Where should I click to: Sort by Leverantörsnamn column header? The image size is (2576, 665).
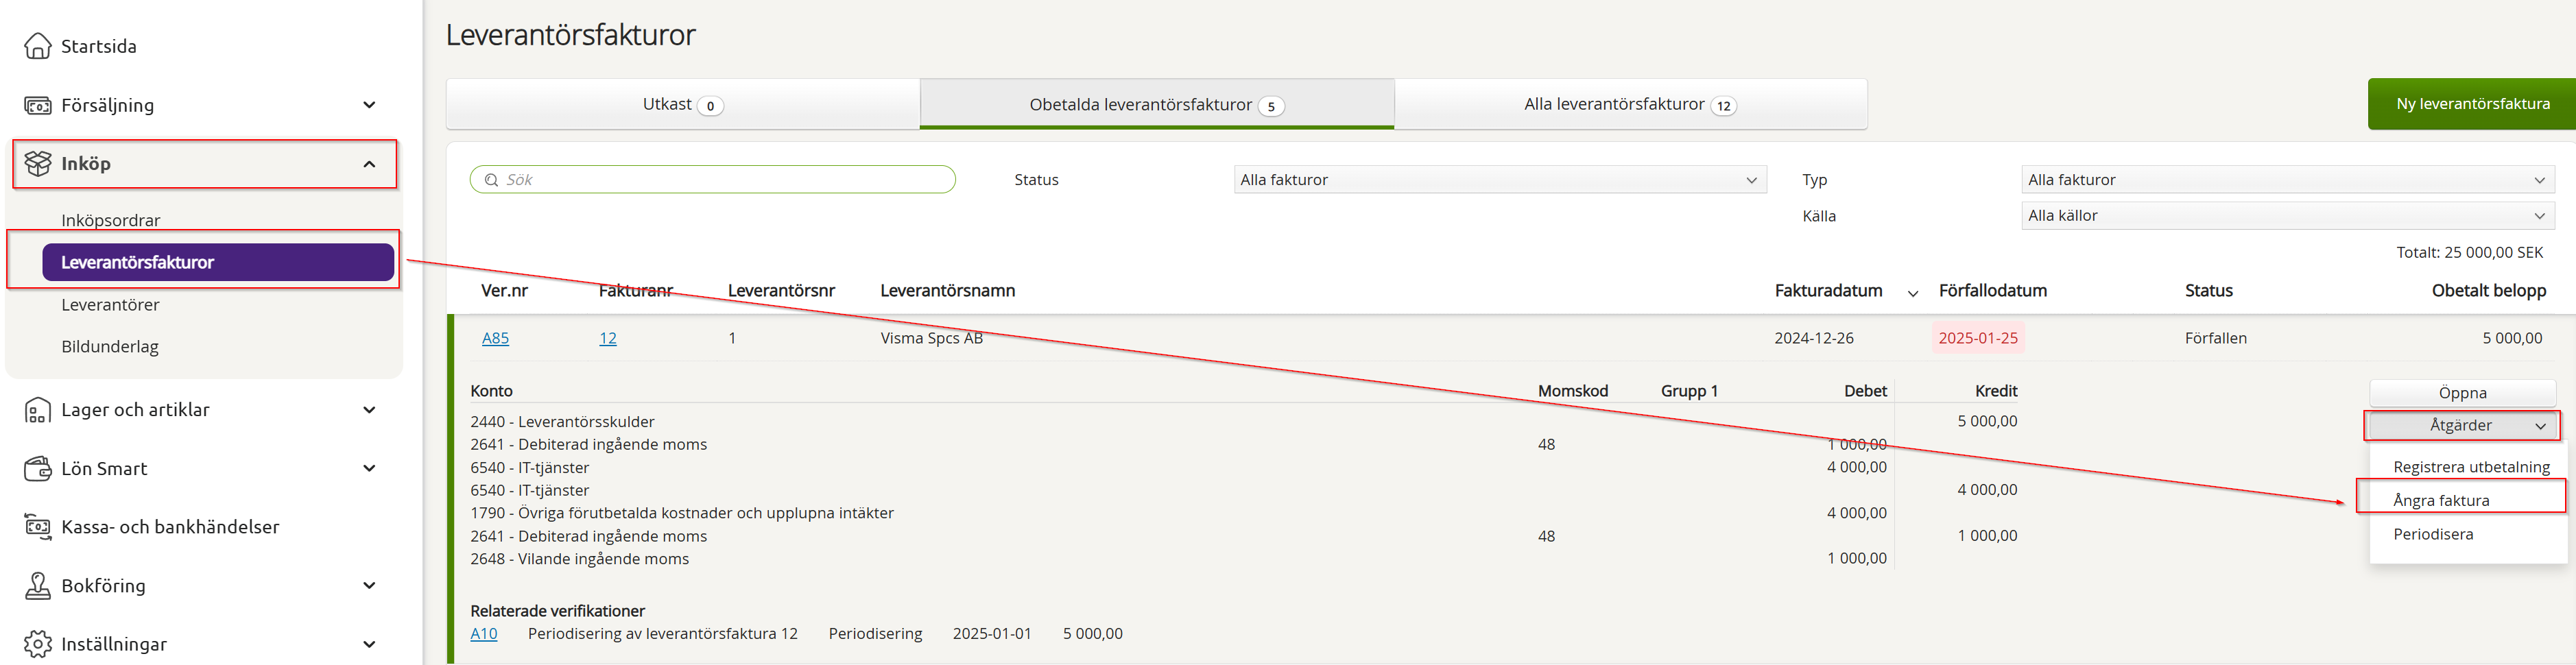[947, 291]
